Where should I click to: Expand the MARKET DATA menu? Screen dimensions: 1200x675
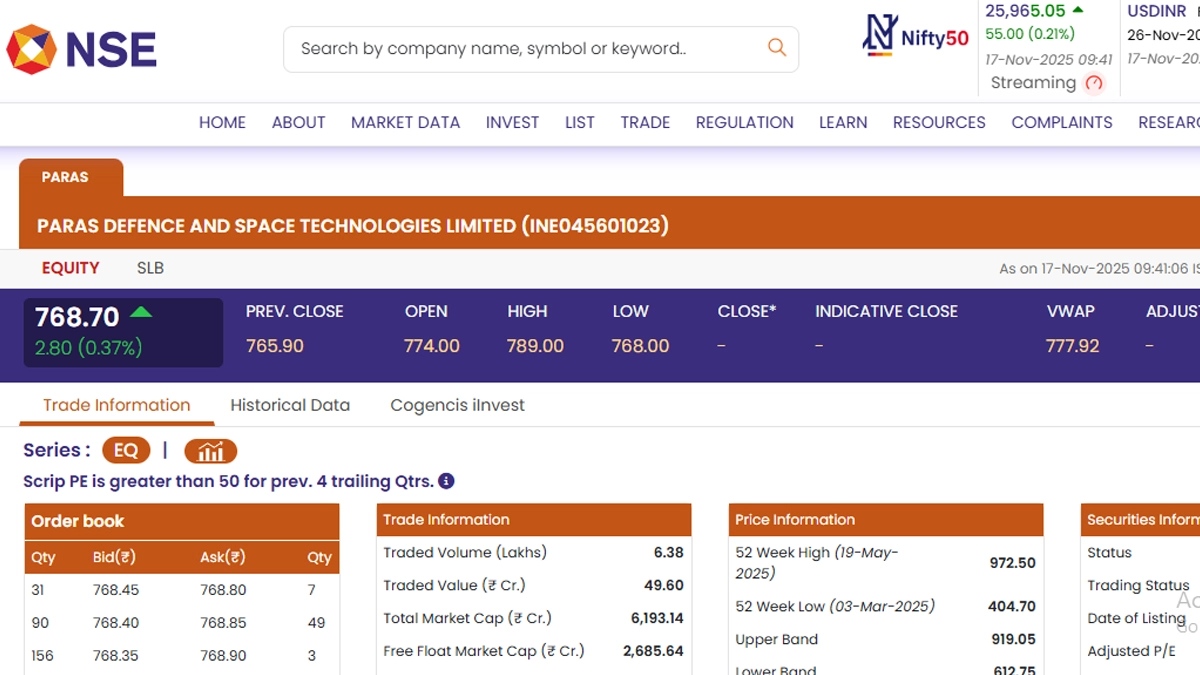click(x=405, y=122)
